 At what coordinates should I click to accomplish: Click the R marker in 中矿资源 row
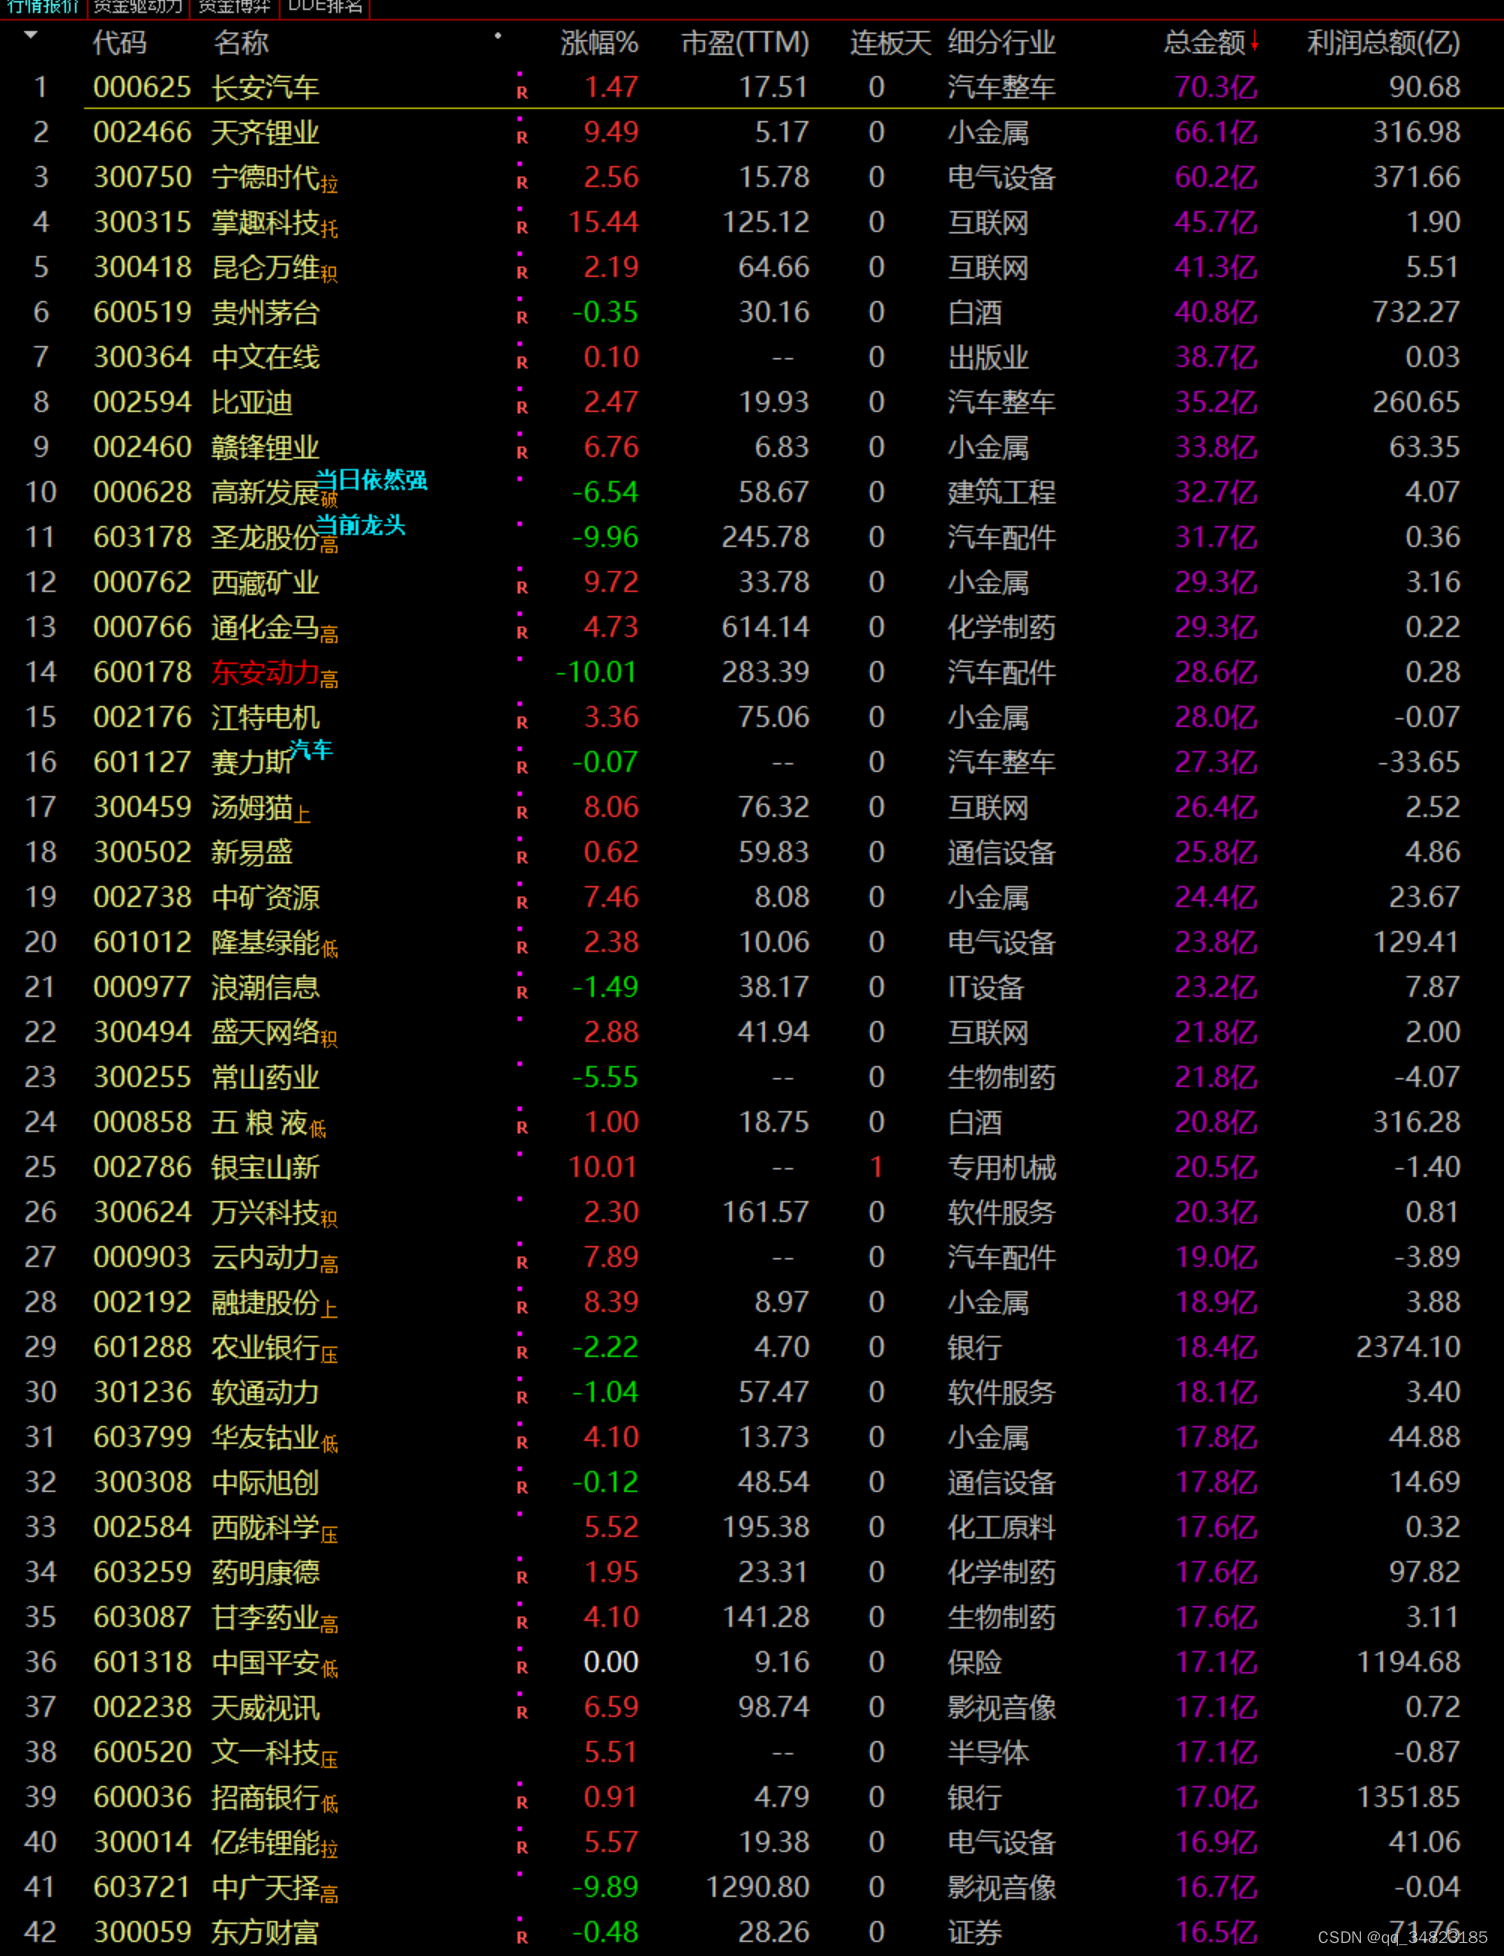[522, 902]
